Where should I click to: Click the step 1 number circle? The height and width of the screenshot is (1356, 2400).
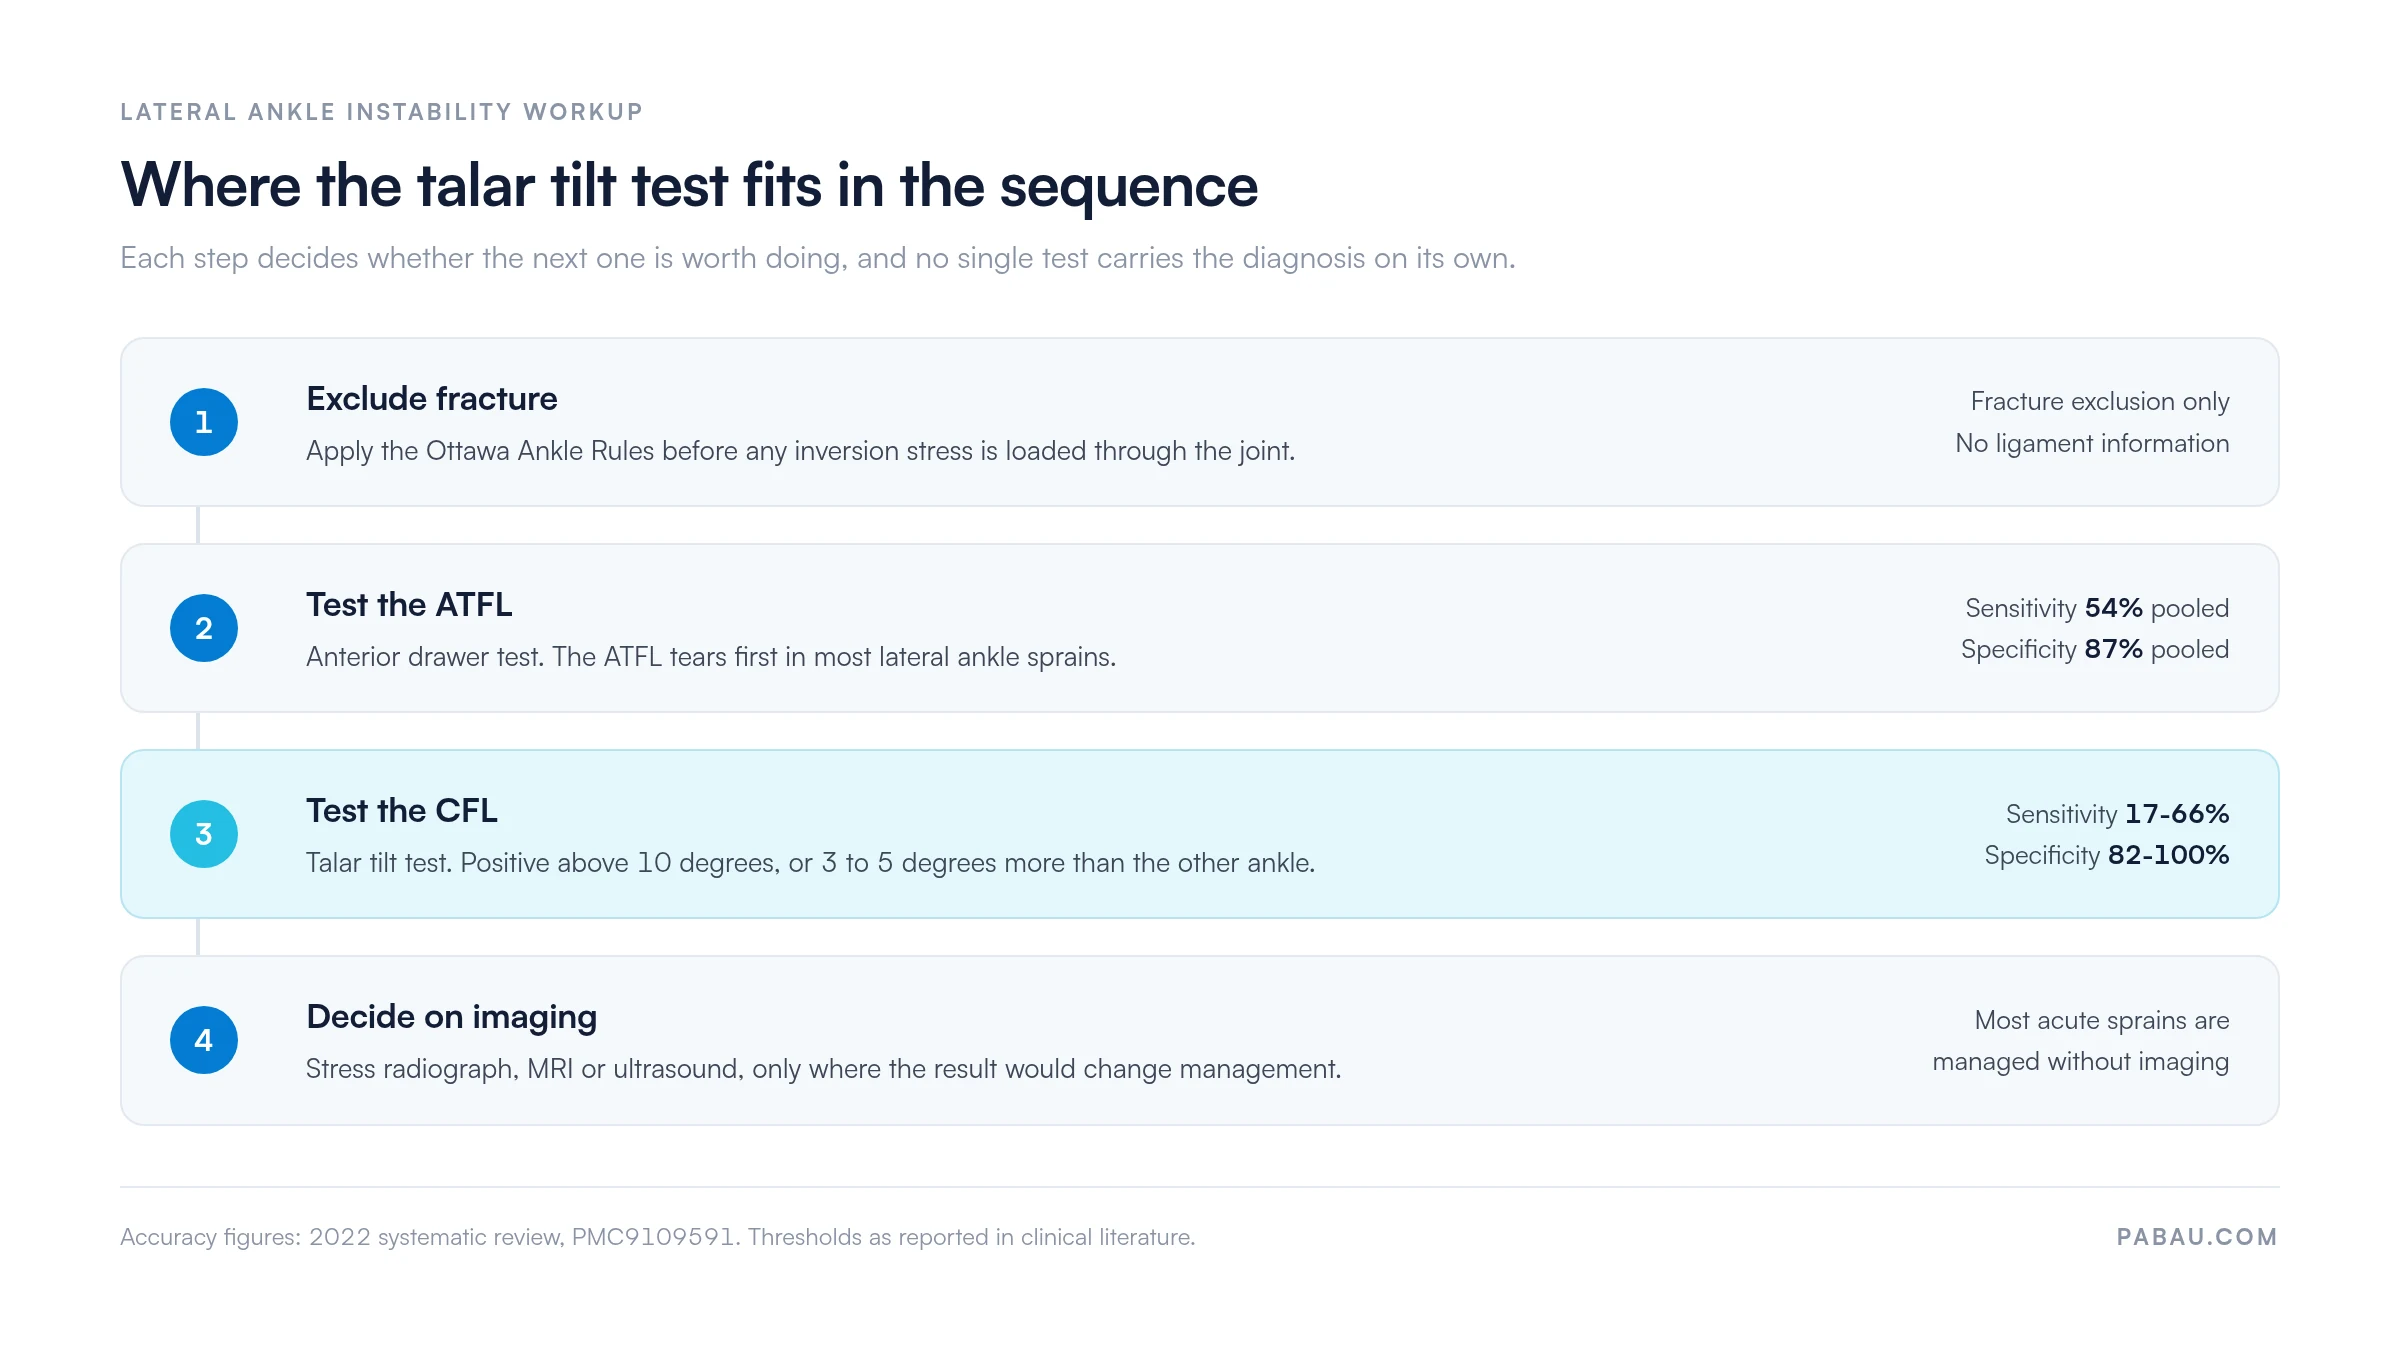[x=204, y=422]
